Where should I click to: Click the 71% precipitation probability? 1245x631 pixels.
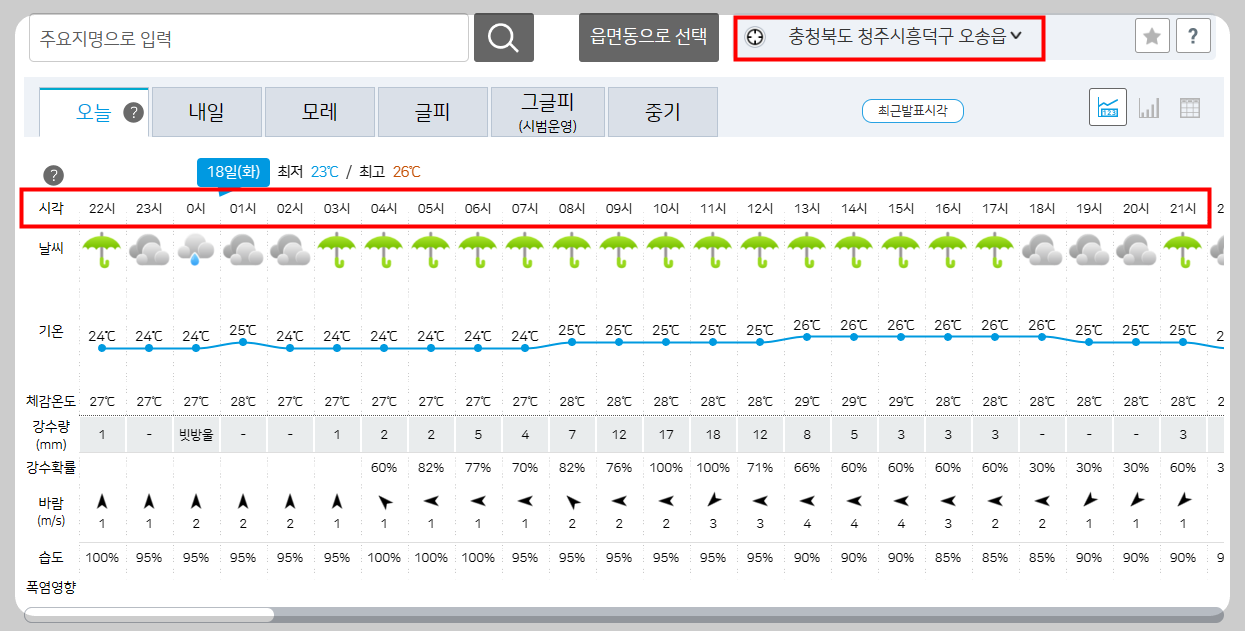(760, 467)
